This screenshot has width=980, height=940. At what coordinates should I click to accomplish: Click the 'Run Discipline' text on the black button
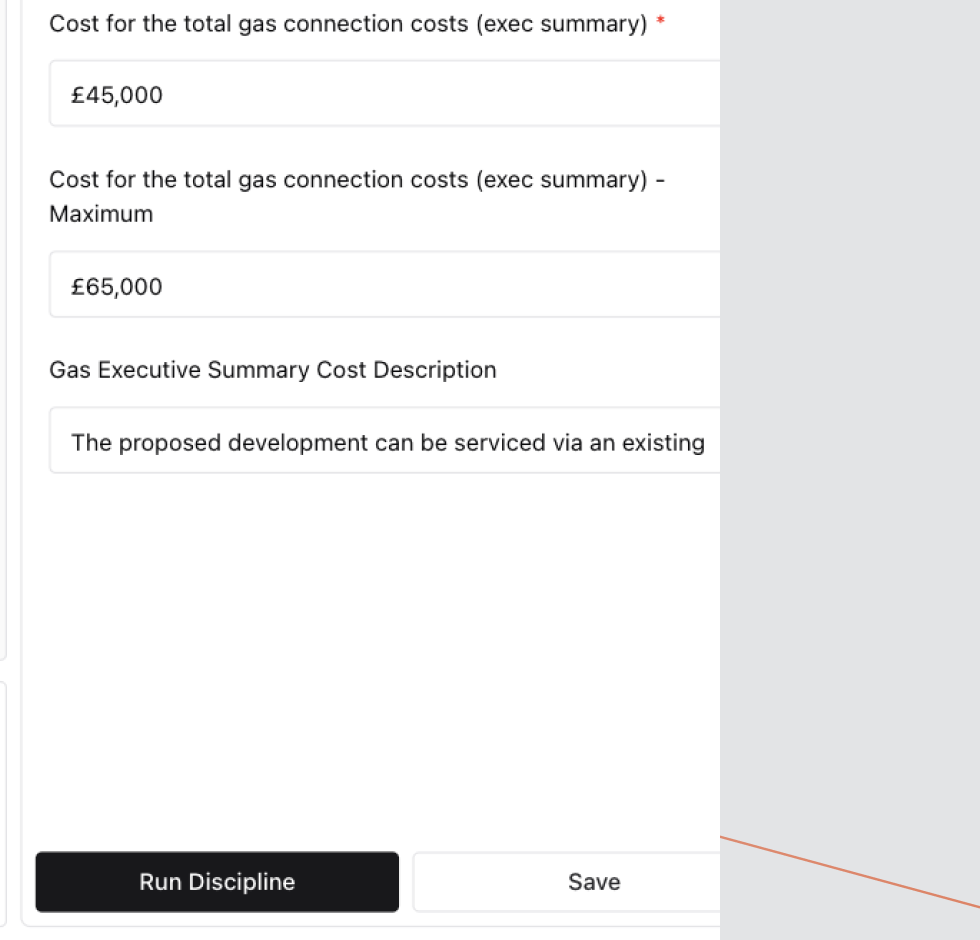click(x=217, y=882)
